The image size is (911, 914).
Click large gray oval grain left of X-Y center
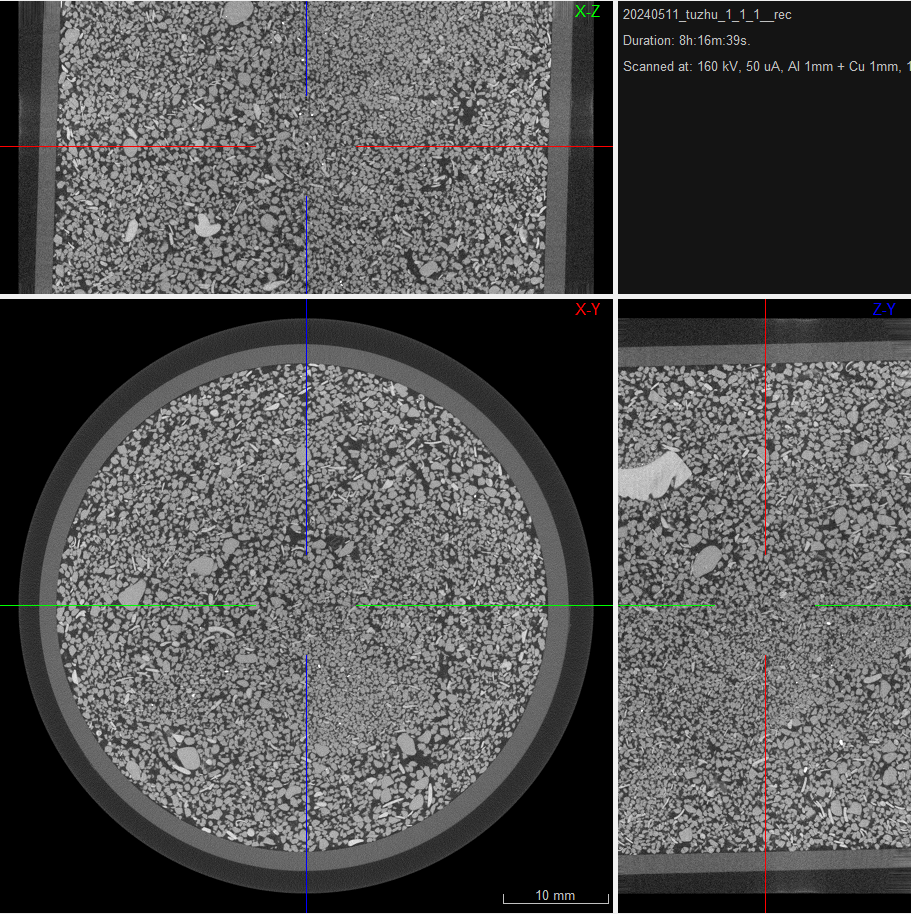(x=132, y=596)
